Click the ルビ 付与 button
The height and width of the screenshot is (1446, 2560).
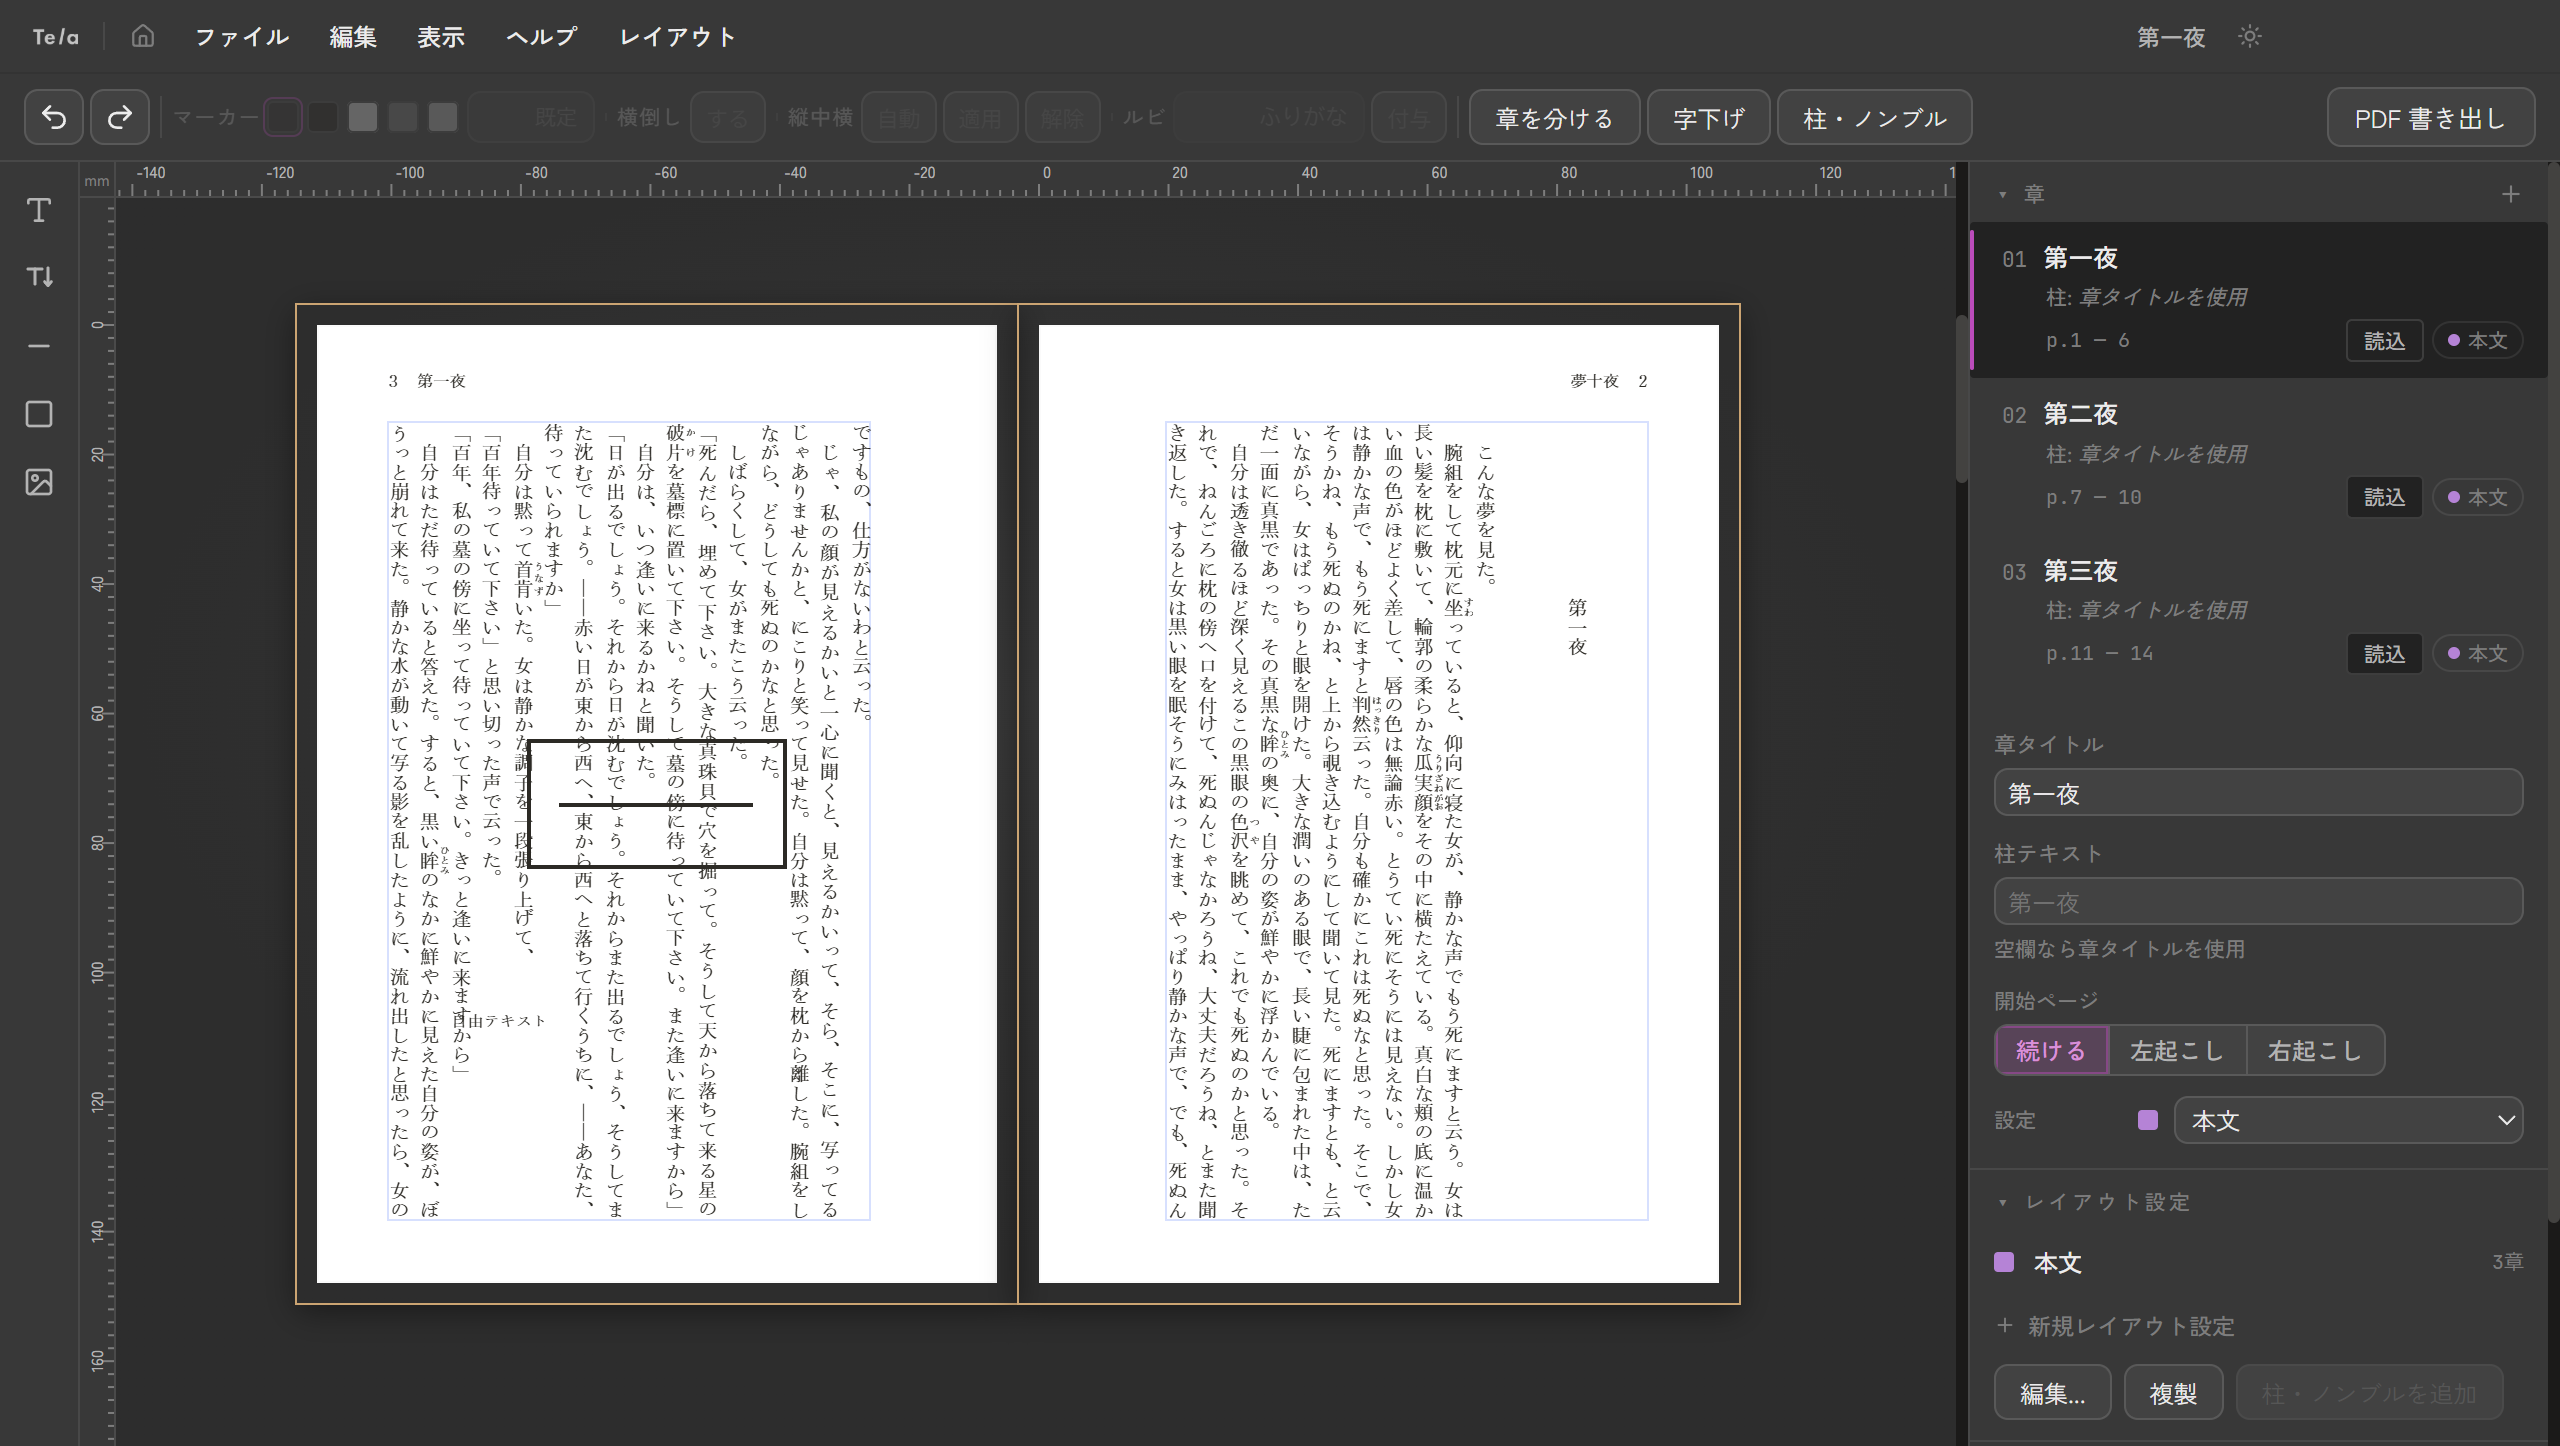pos(1408,118)
